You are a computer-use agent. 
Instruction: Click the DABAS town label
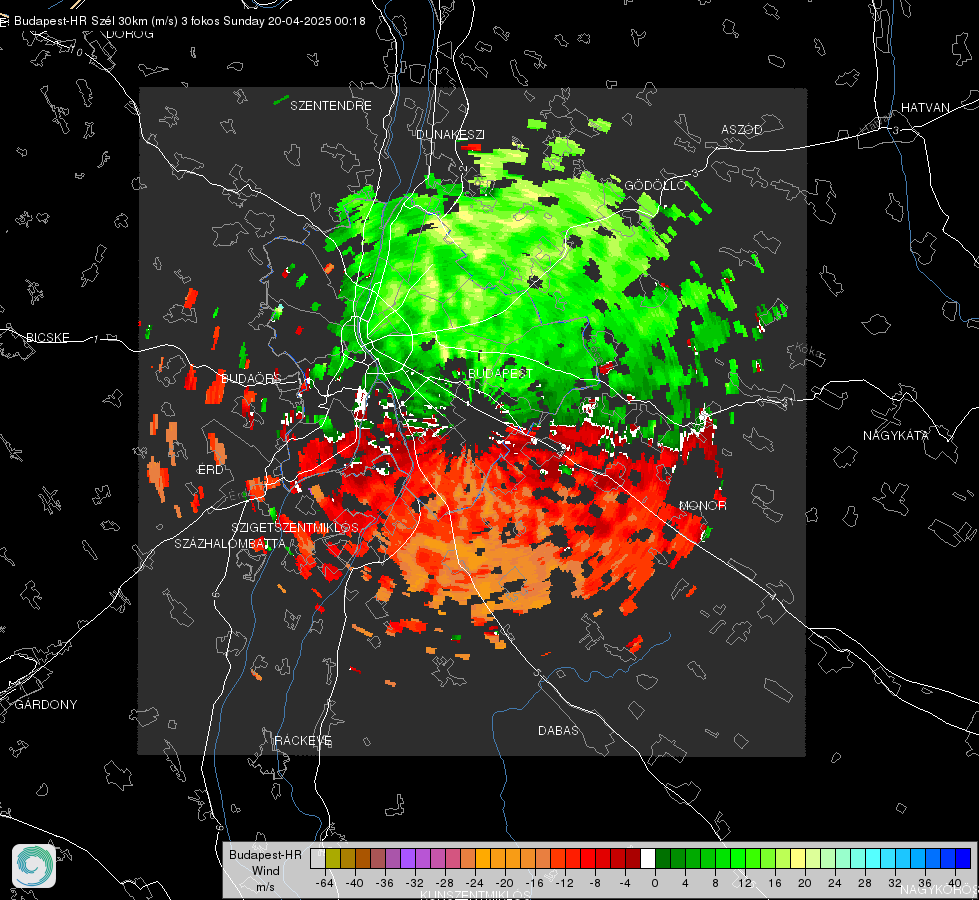558,730
